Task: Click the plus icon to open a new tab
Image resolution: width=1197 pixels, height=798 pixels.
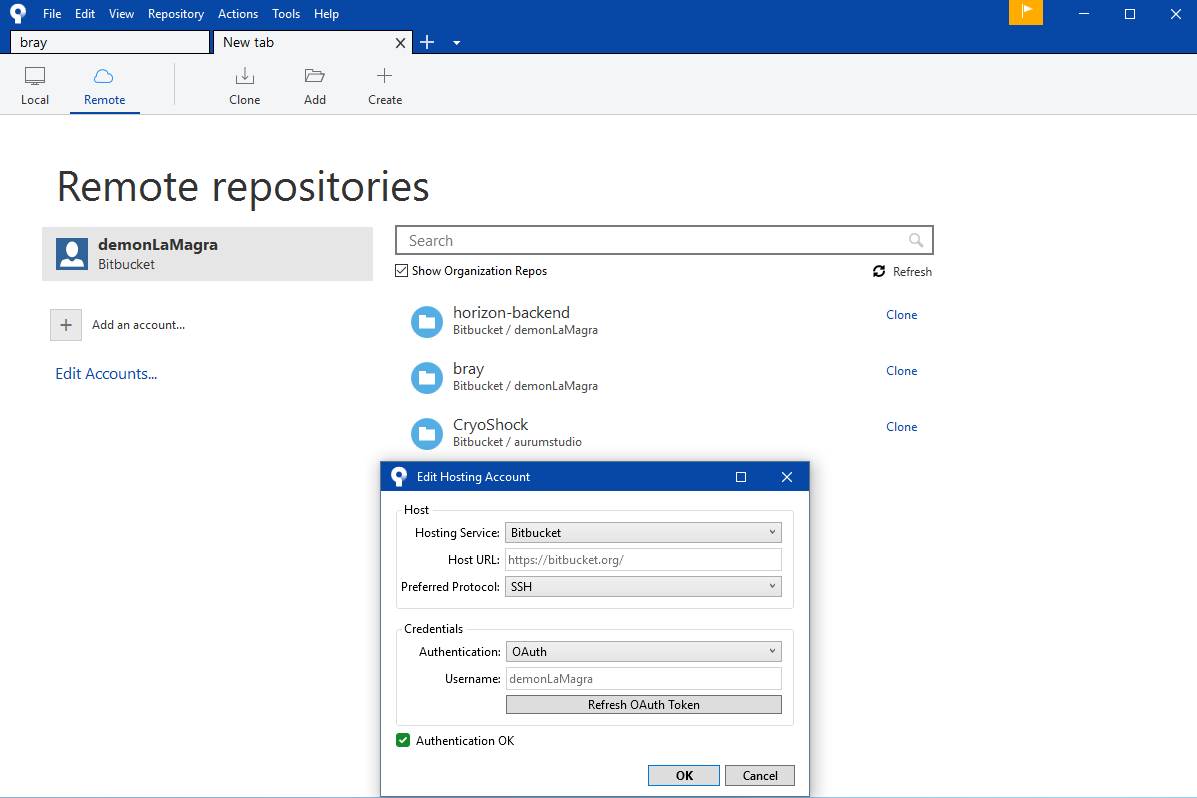Action: (428, 43)
